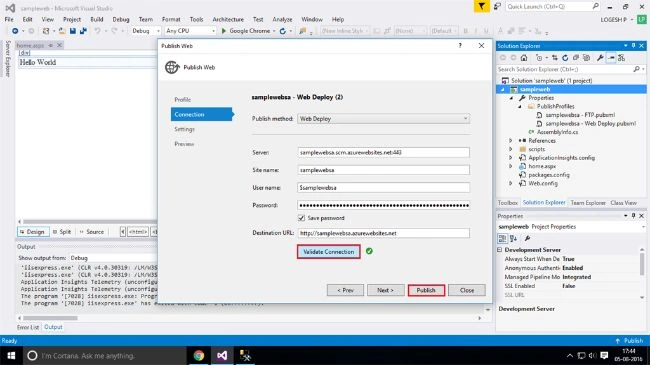This screenshot has width=650, height=365.
Task: Click the Undo arrow in the toolbar
Action: (x=97, y=31)
